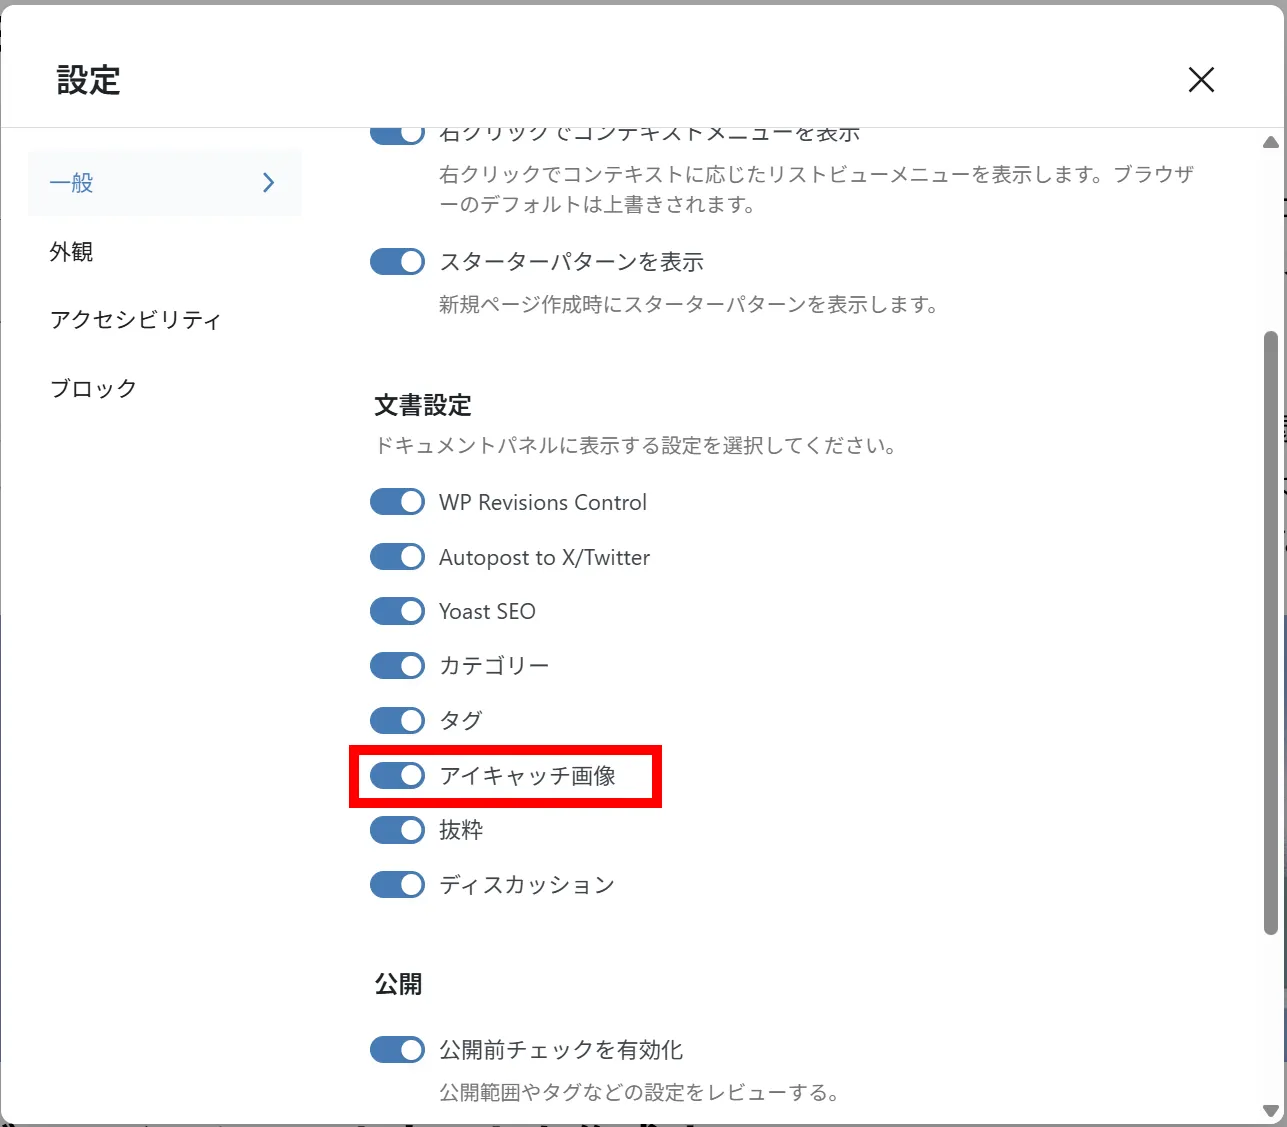
Task: Disable 公開前チェックを有効化 toggle
Action: [x=397, y=1050]
